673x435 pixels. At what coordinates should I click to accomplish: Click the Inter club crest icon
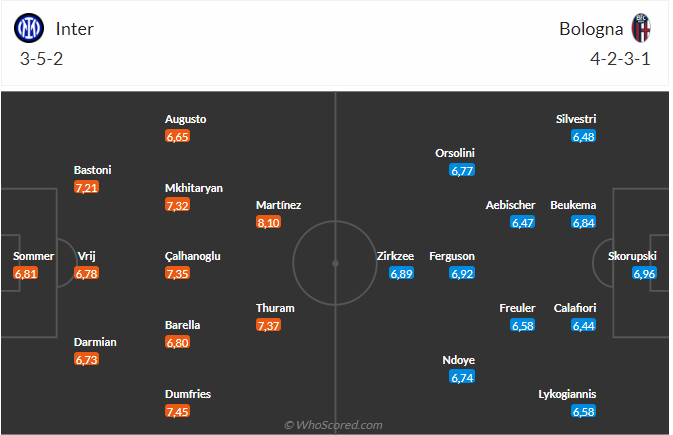(29, 28)
